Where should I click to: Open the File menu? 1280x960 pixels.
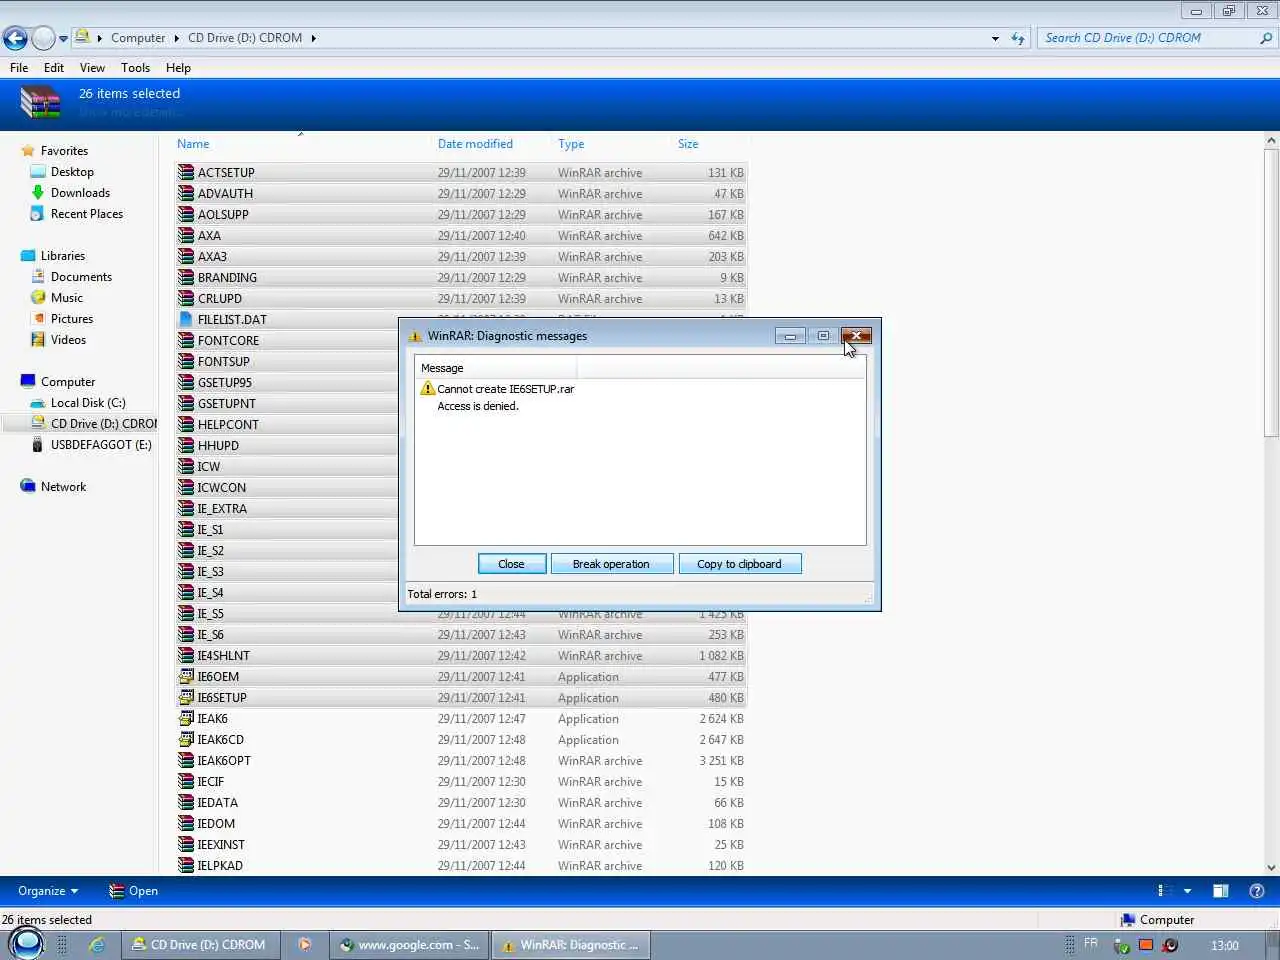coord(19,67)
